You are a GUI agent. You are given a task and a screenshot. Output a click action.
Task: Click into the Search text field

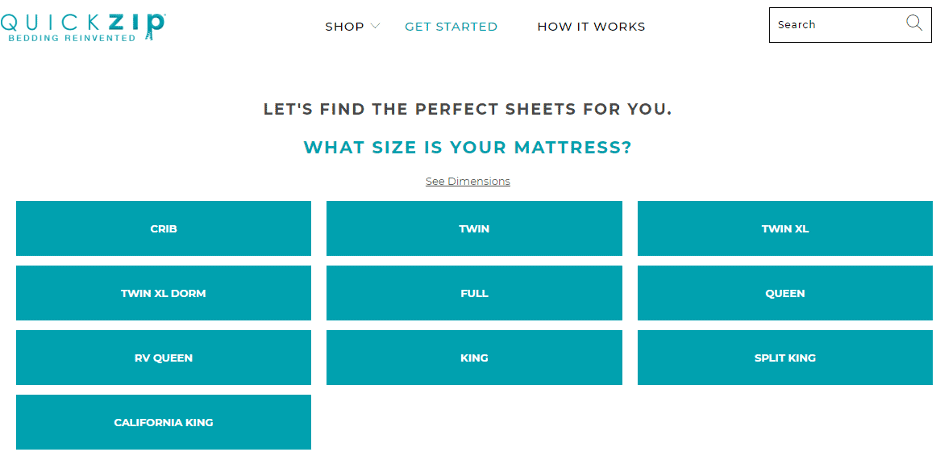(839, 25)
